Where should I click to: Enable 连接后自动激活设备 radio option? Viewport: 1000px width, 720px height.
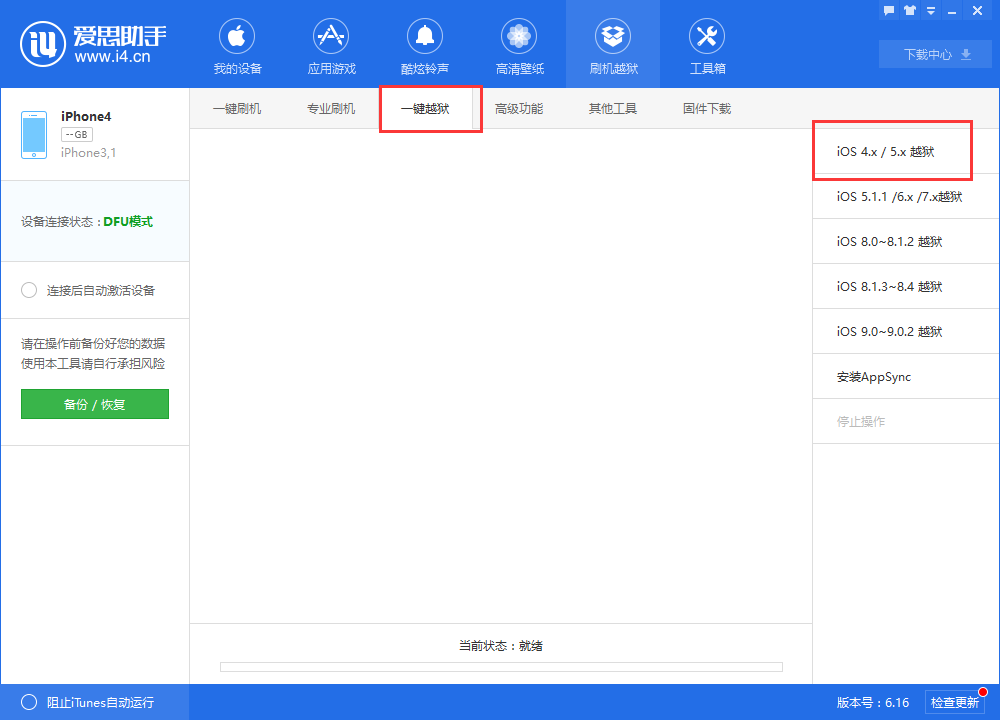tap(29, 290)
